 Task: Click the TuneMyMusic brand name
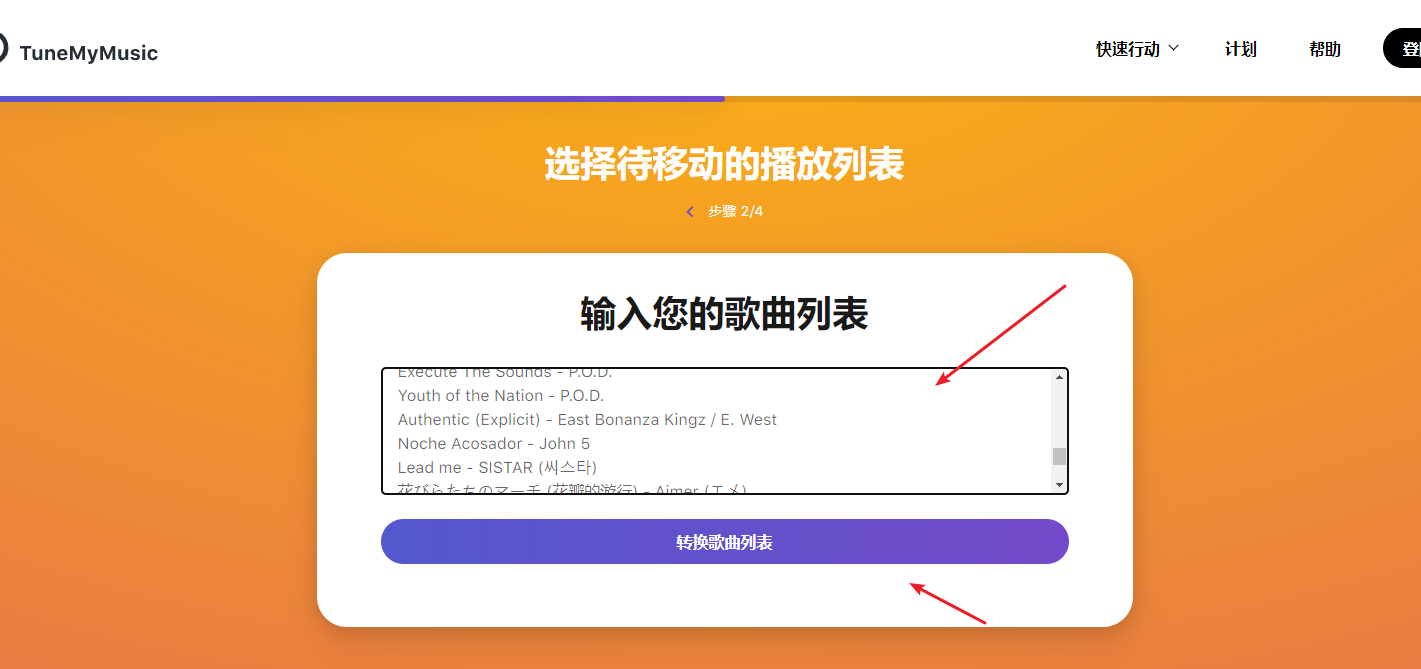point(88,53)
